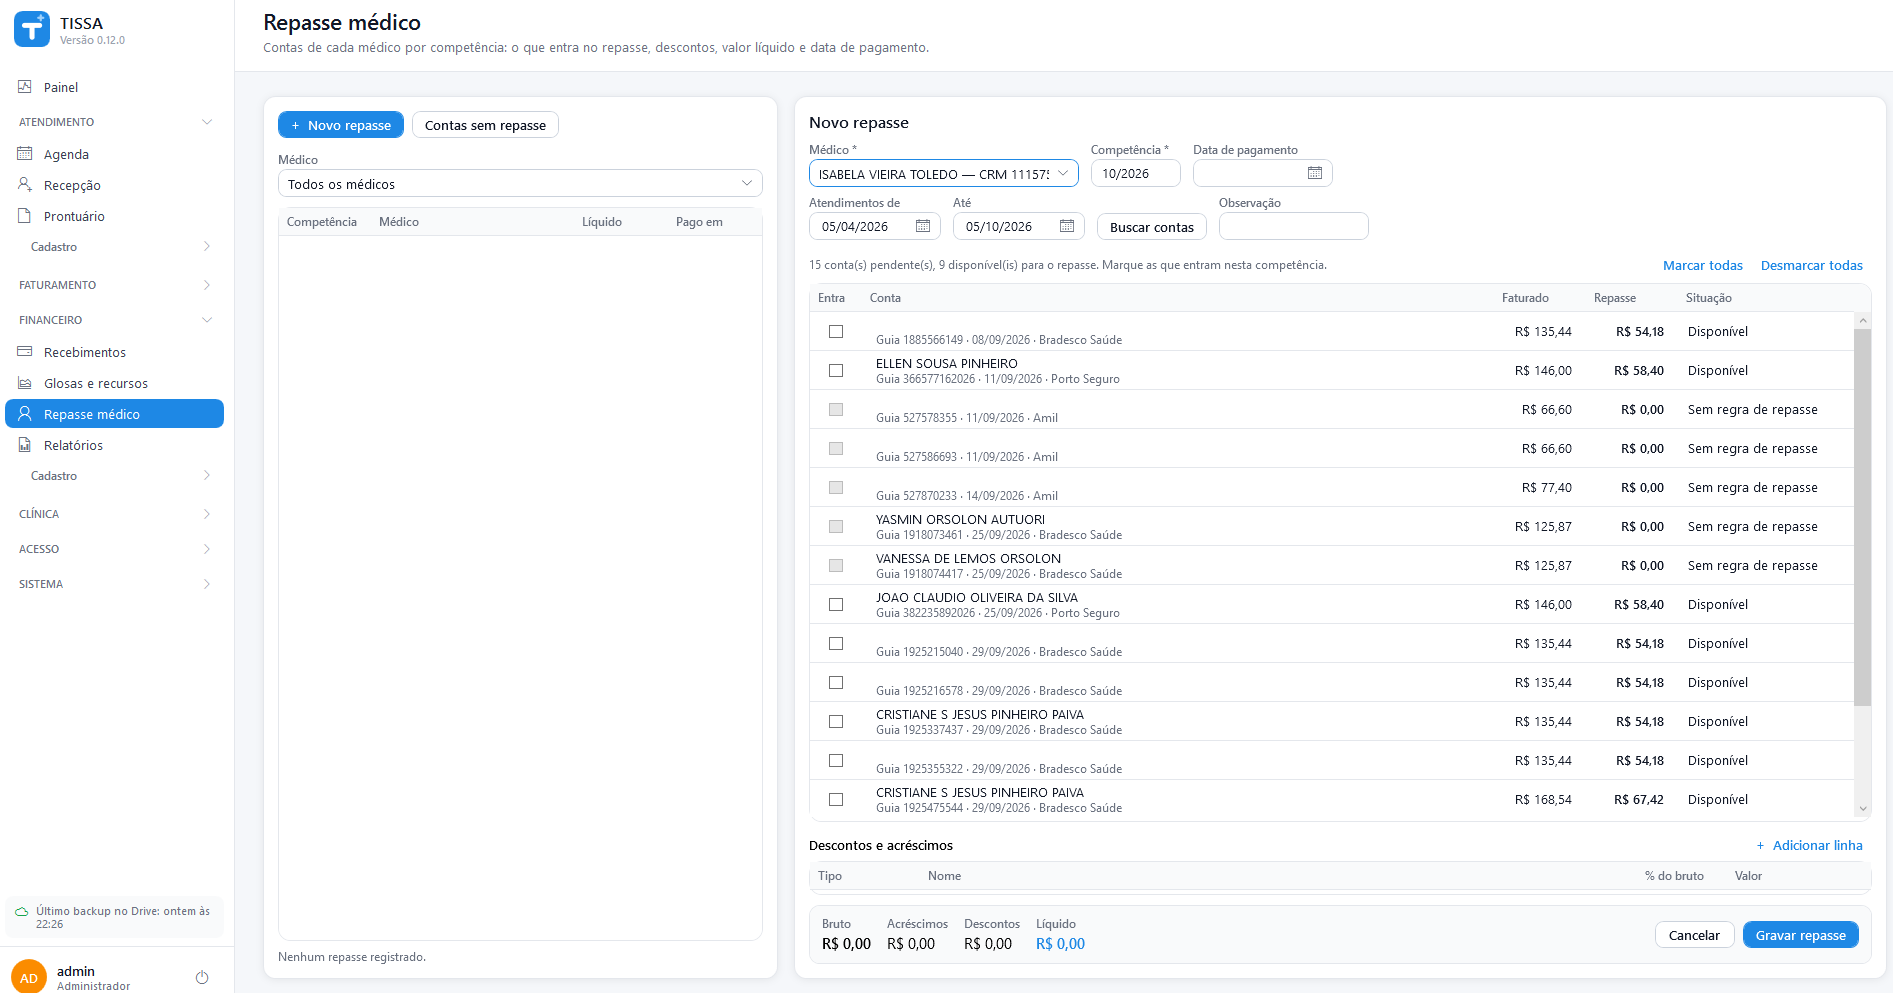Viewport: 1893px width, 993px height.
Task: Tick the Guia 1925215040 checkbox
Action: [x=836, y=643]
